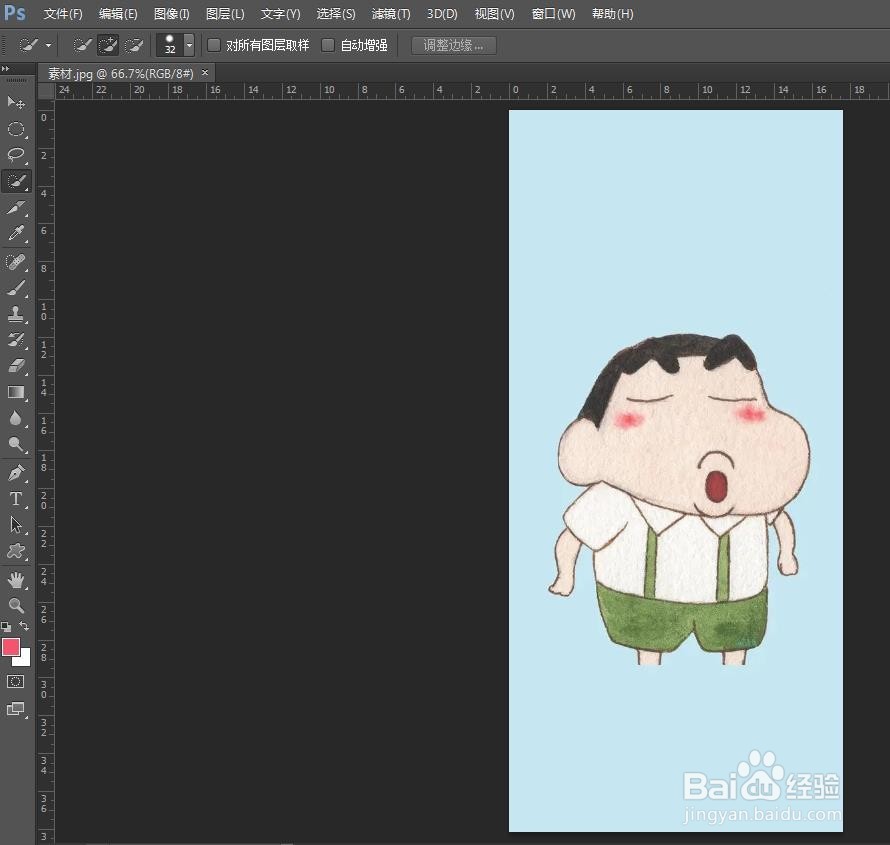Viewport: 890px width, 845px height.
Task: Swap foreground and background colors
Action: coord(24,626)
